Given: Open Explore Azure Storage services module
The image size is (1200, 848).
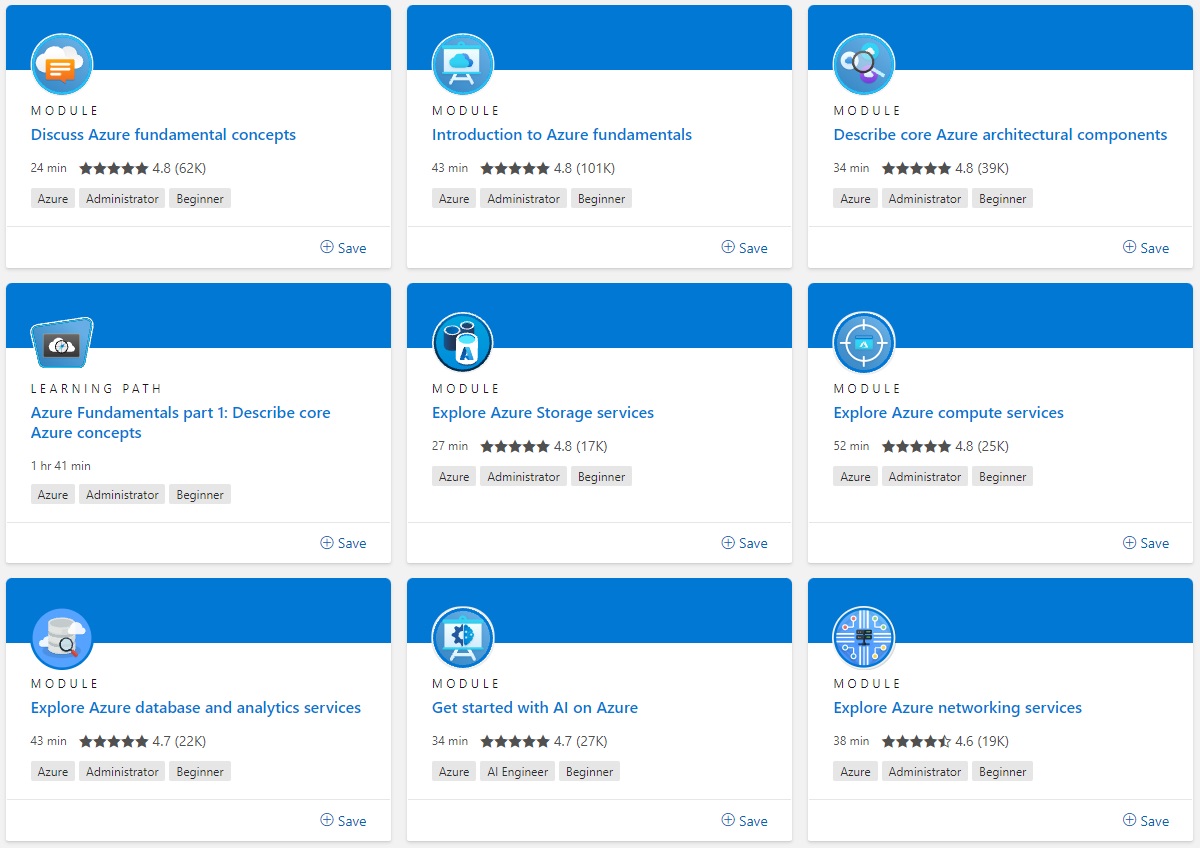Looking at the screenshot, I should [542, 413].
